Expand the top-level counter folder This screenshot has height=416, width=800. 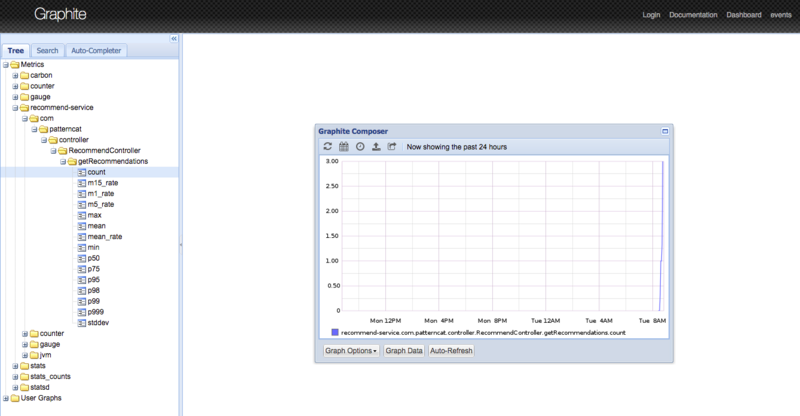coord(15,86)
